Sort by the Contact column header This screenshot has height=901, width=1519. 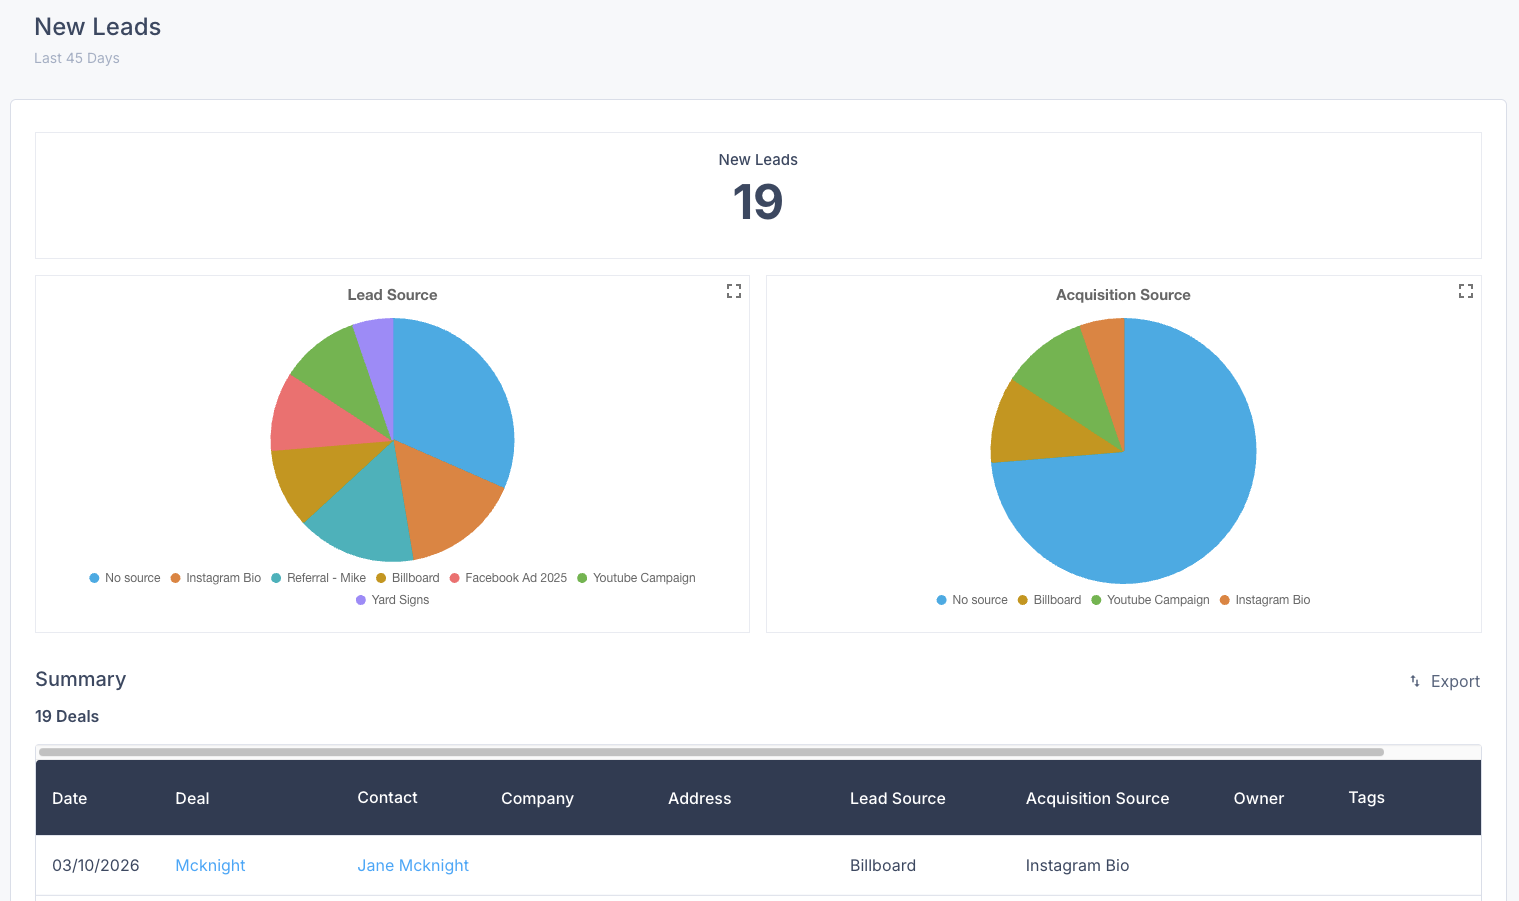click(x=387, y=798)
